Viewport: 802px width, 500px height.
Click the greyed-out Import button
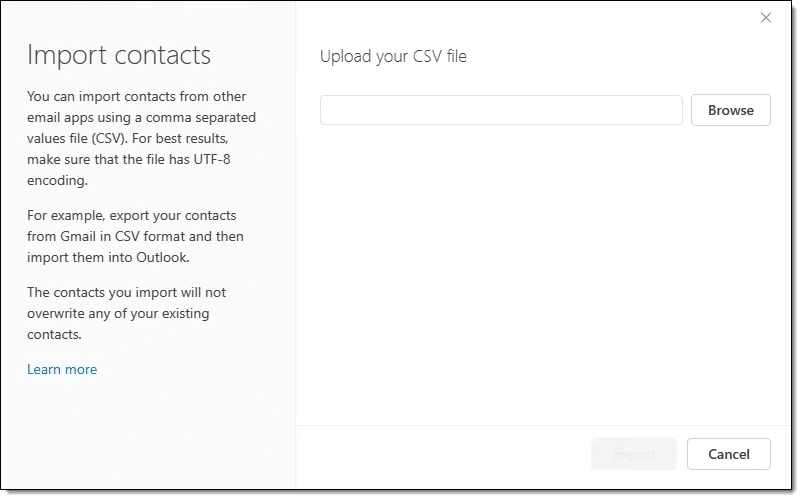click(633, 454)
